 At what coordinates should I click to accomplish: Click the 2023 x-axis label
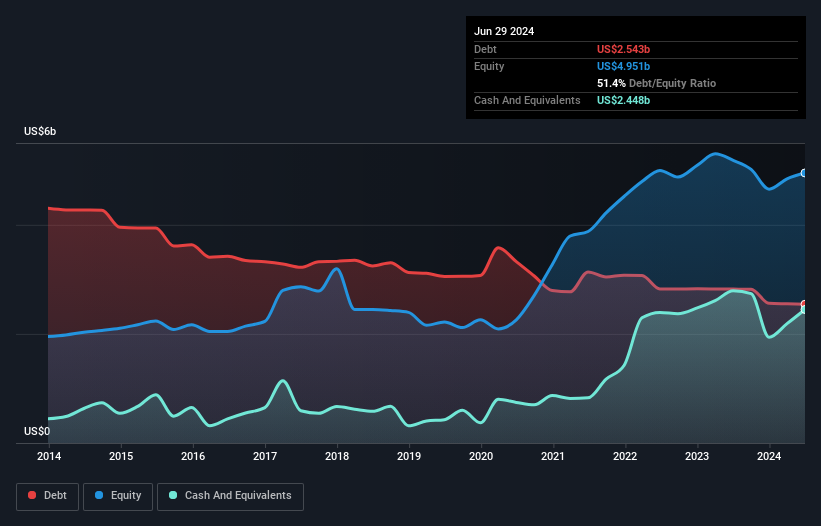(697, 456)
